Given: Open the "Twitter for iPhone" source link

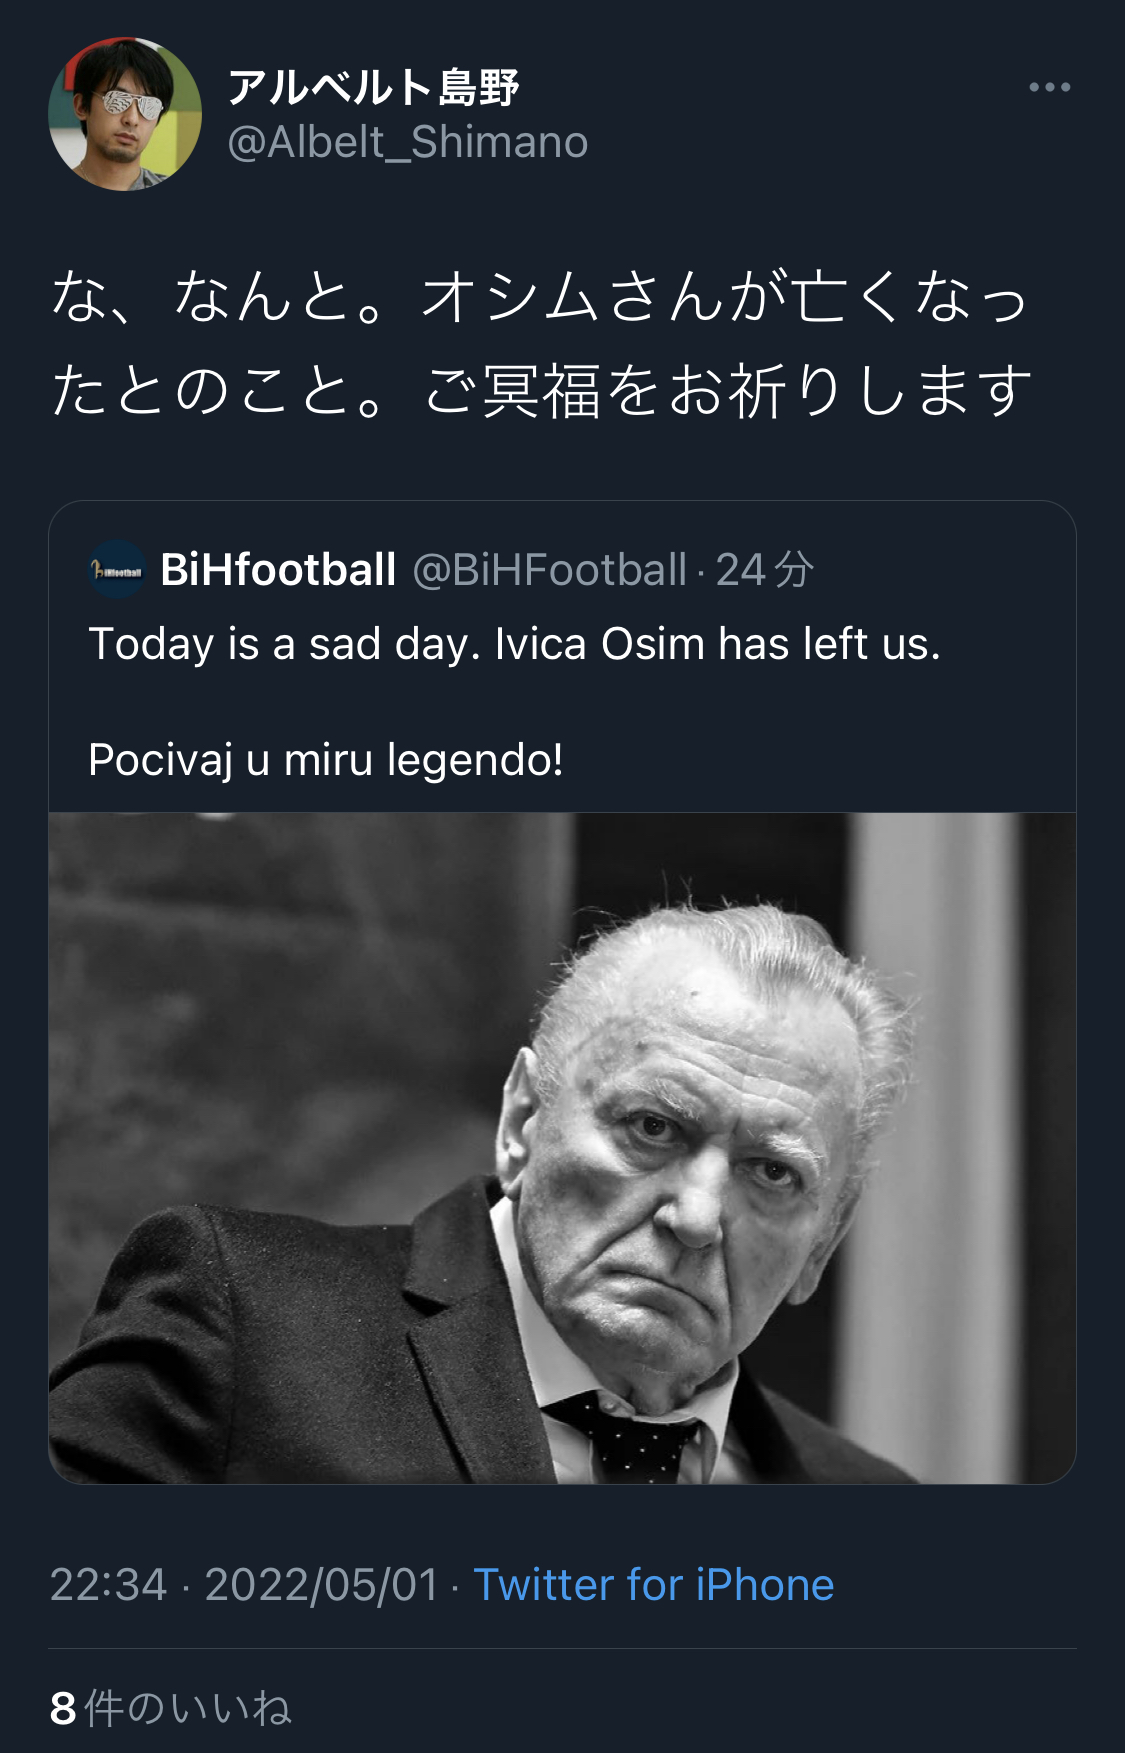Looking at the screenshot, I should coord(653,1585).
